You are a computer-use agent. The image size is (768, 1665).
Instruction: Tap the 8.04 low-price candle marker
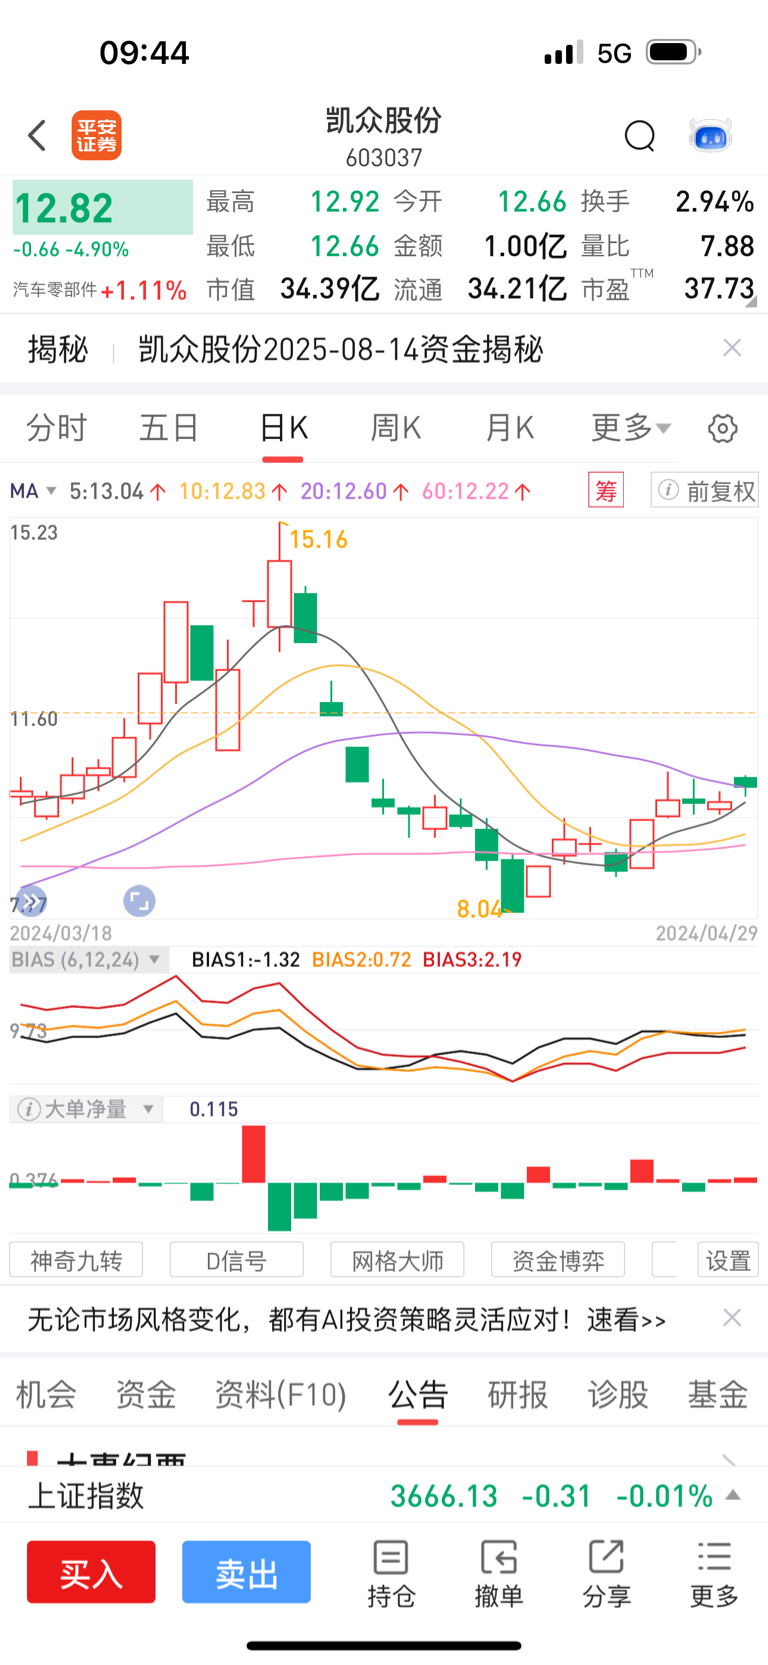click(x=479, y=908)
